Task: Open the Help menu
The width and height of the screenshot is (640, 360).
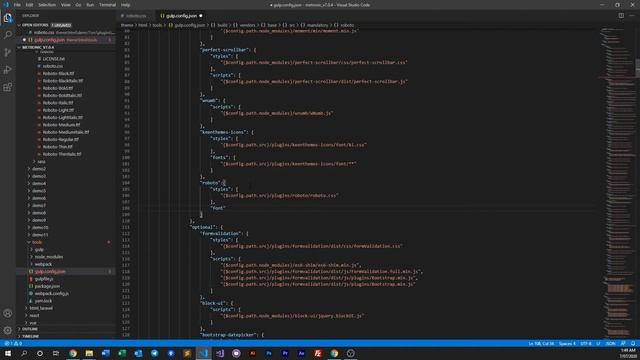Action: 125,5
